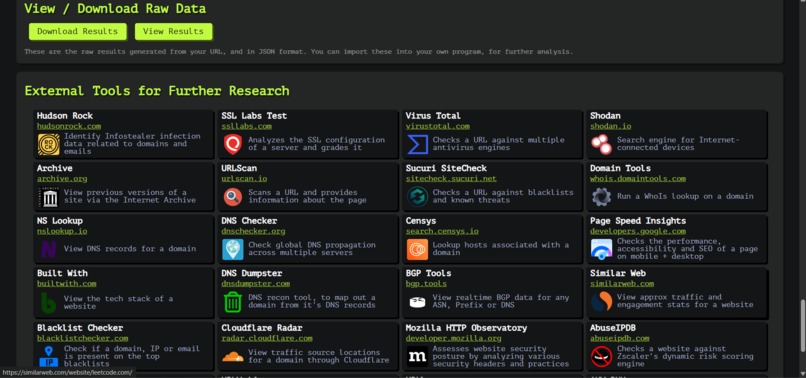806x378 pixels.
Task: Follow the dnschecker.org link
Action: pos(253,231)
